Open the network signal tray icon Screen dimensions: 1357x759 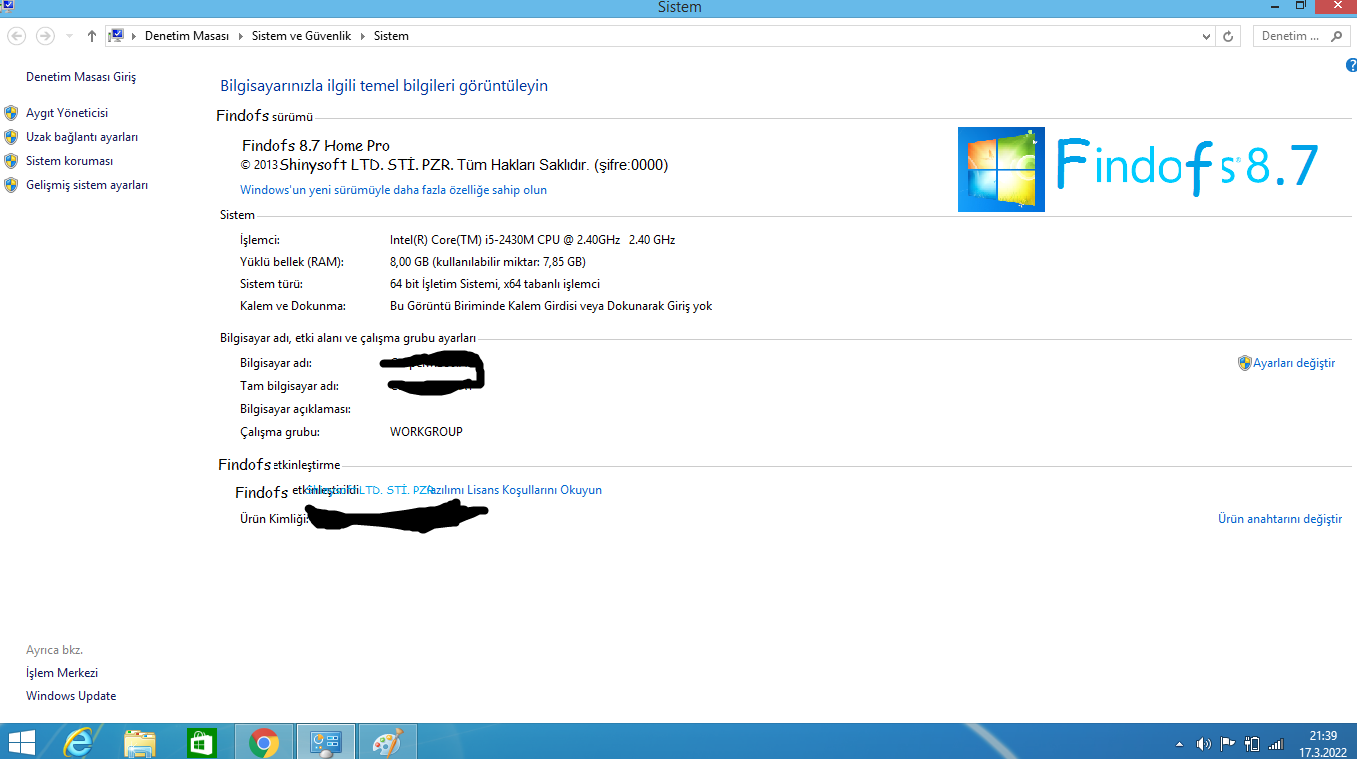coord(1276,744)
